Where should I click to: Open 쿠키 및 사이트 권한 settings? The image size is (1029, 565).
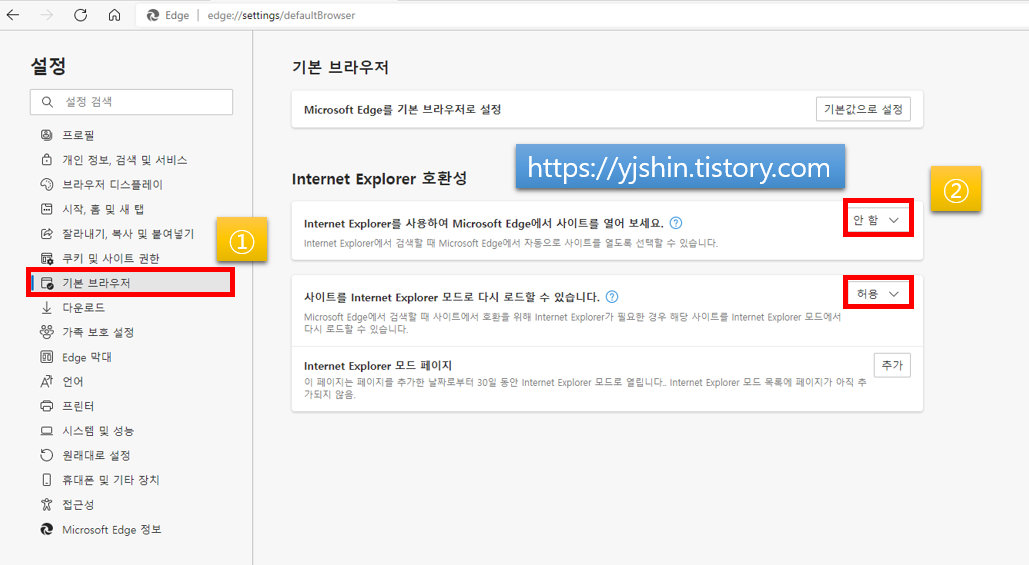click(111, 258)
